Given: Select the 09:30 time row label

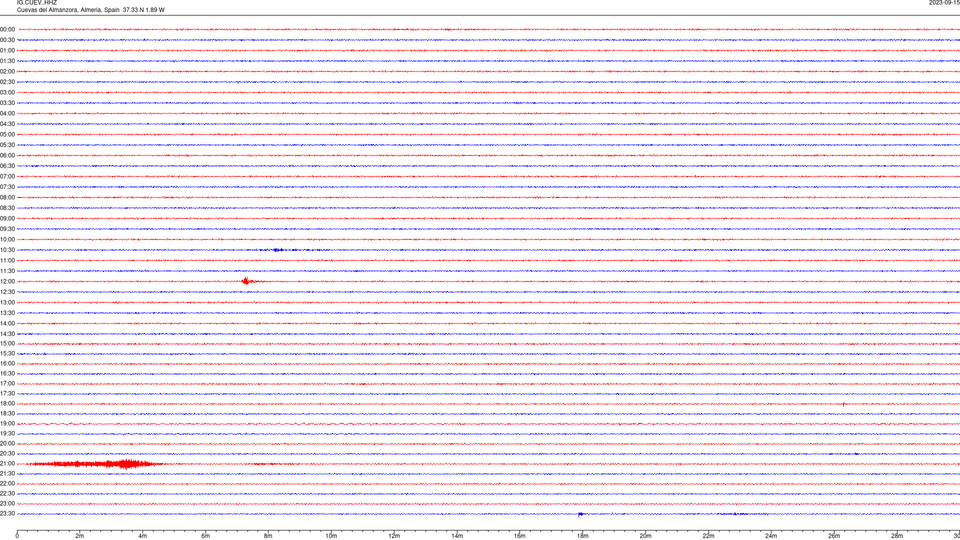Looking at the screenshot, I should (7, 229).
